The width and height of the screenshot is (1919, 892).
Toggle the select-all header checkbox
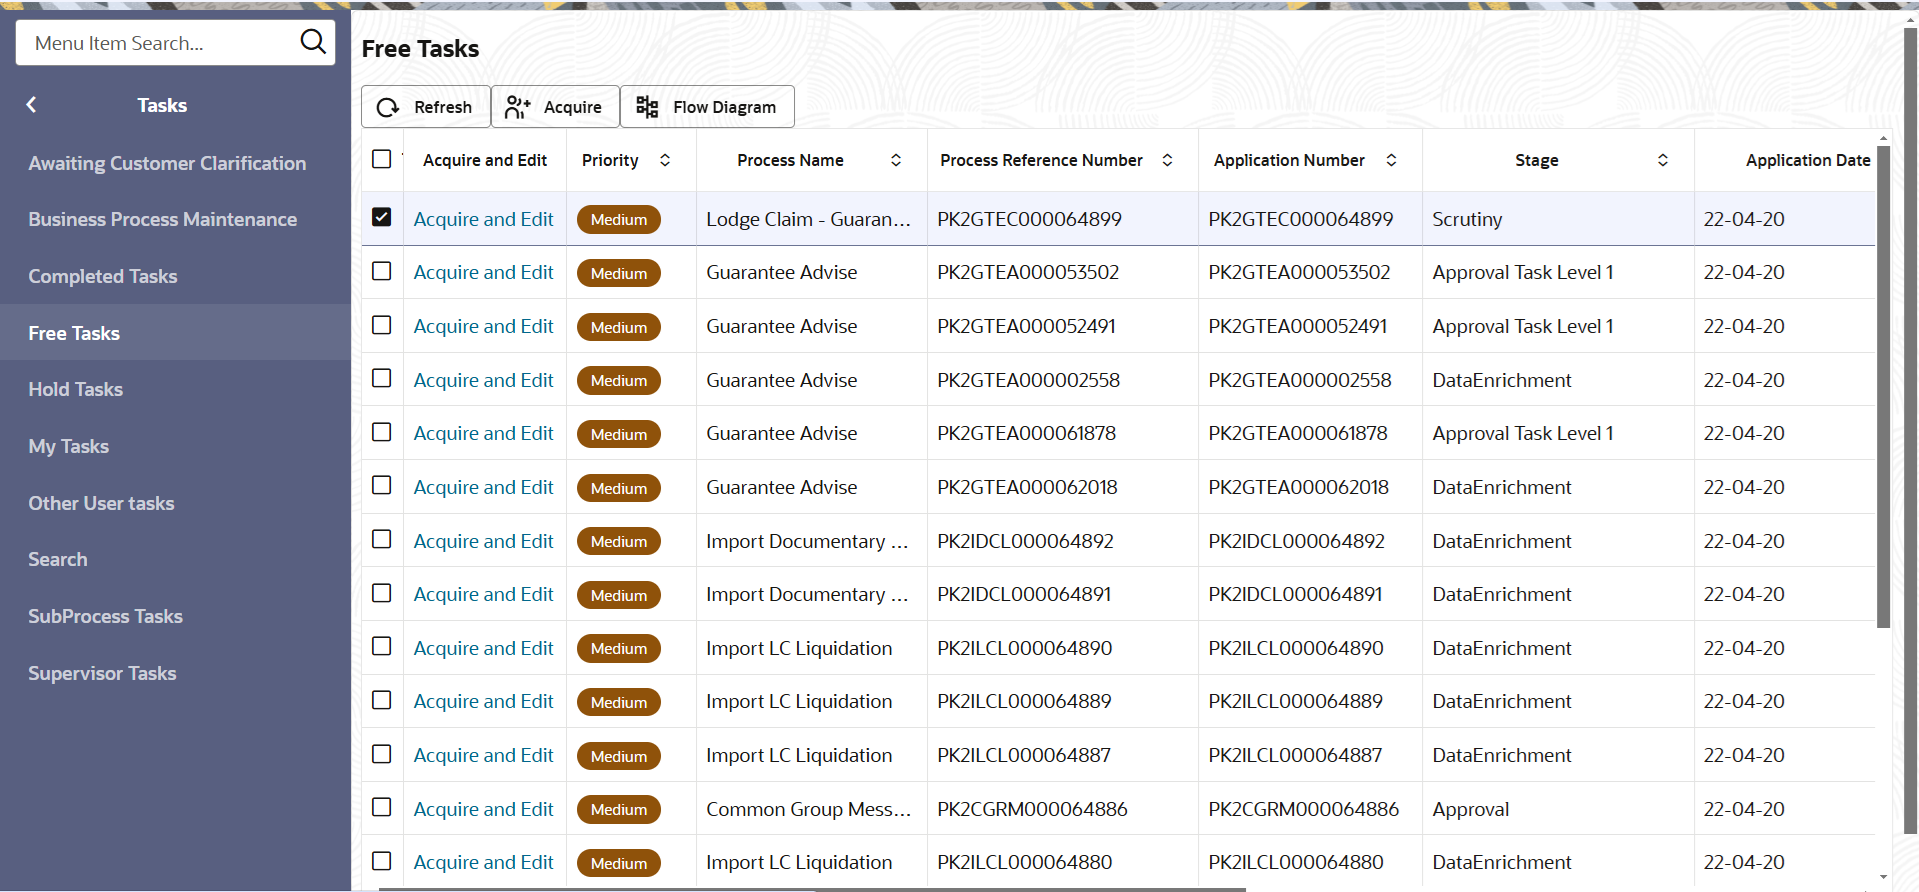[381, 159]
